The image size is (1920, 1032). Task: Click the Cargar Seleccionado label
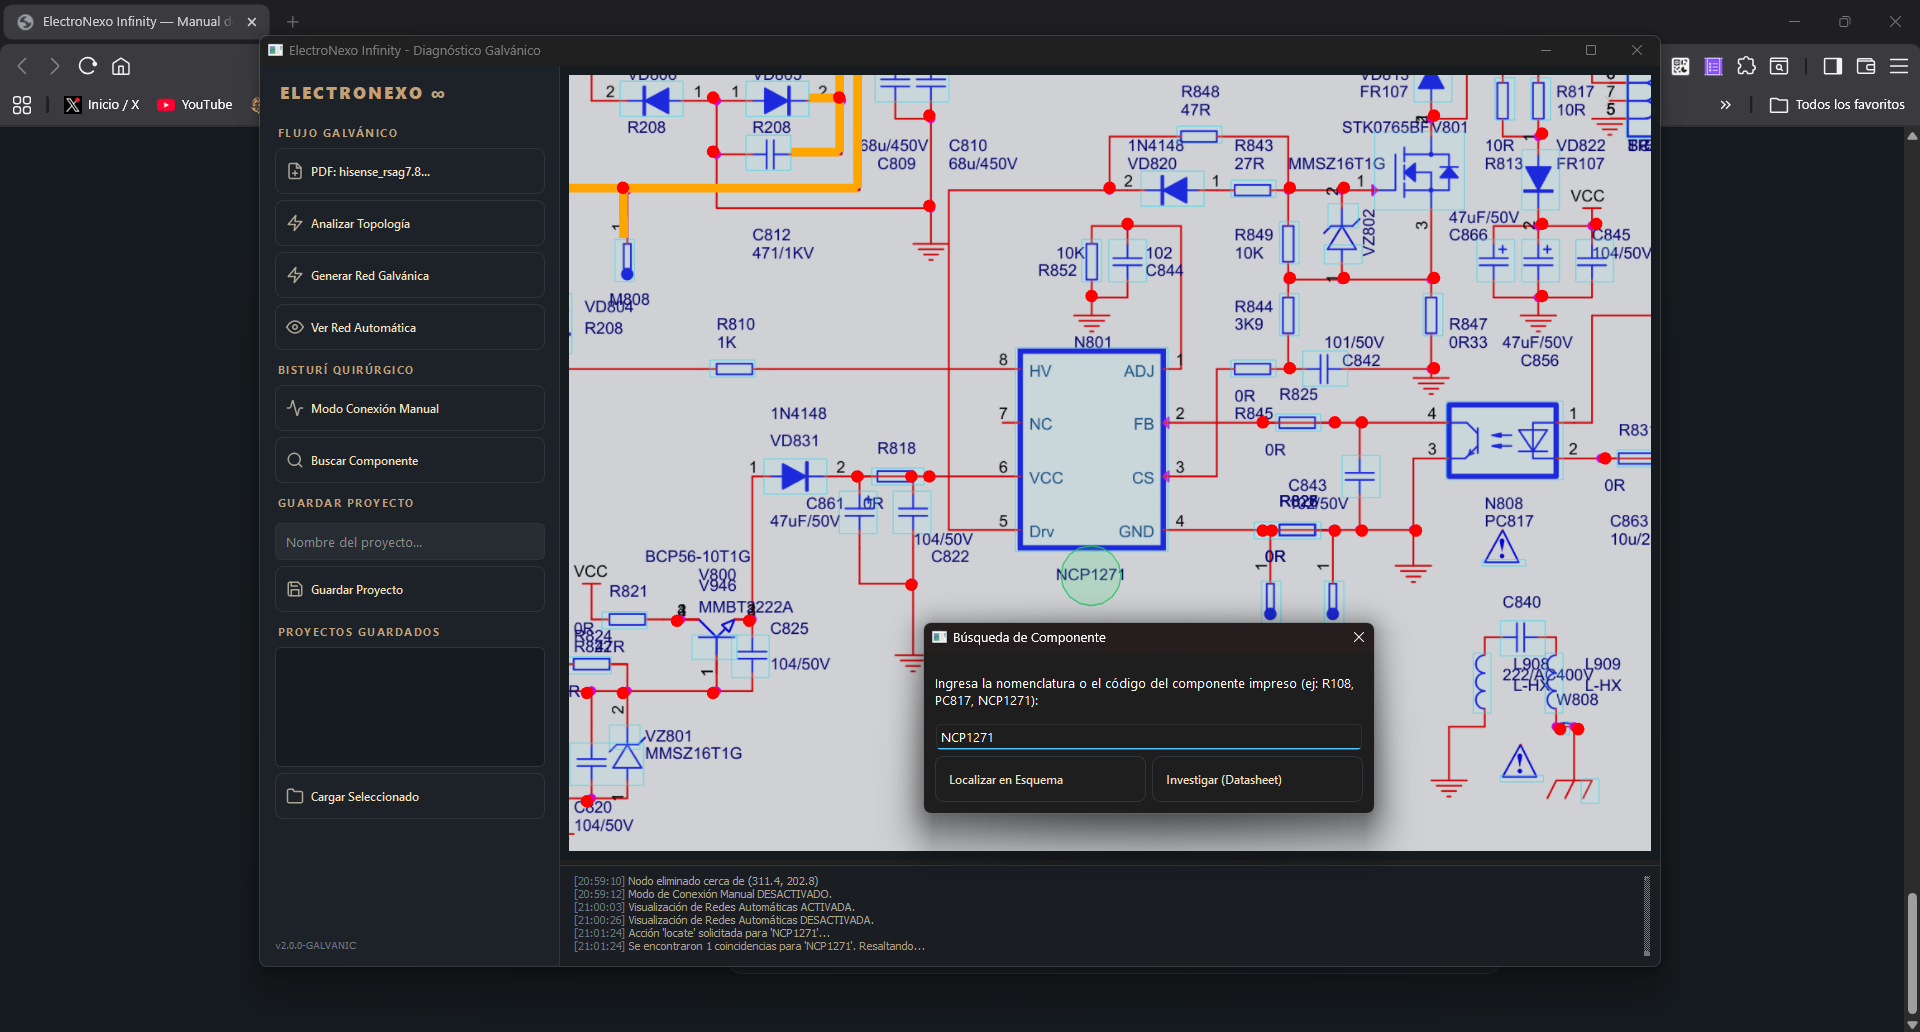(x=365, y=797)
